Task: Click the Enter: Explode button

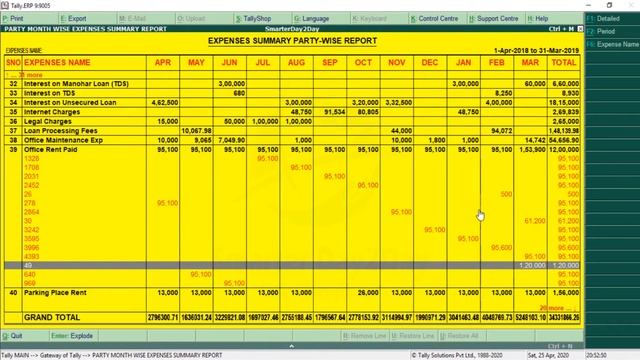Action: (72, 336)
